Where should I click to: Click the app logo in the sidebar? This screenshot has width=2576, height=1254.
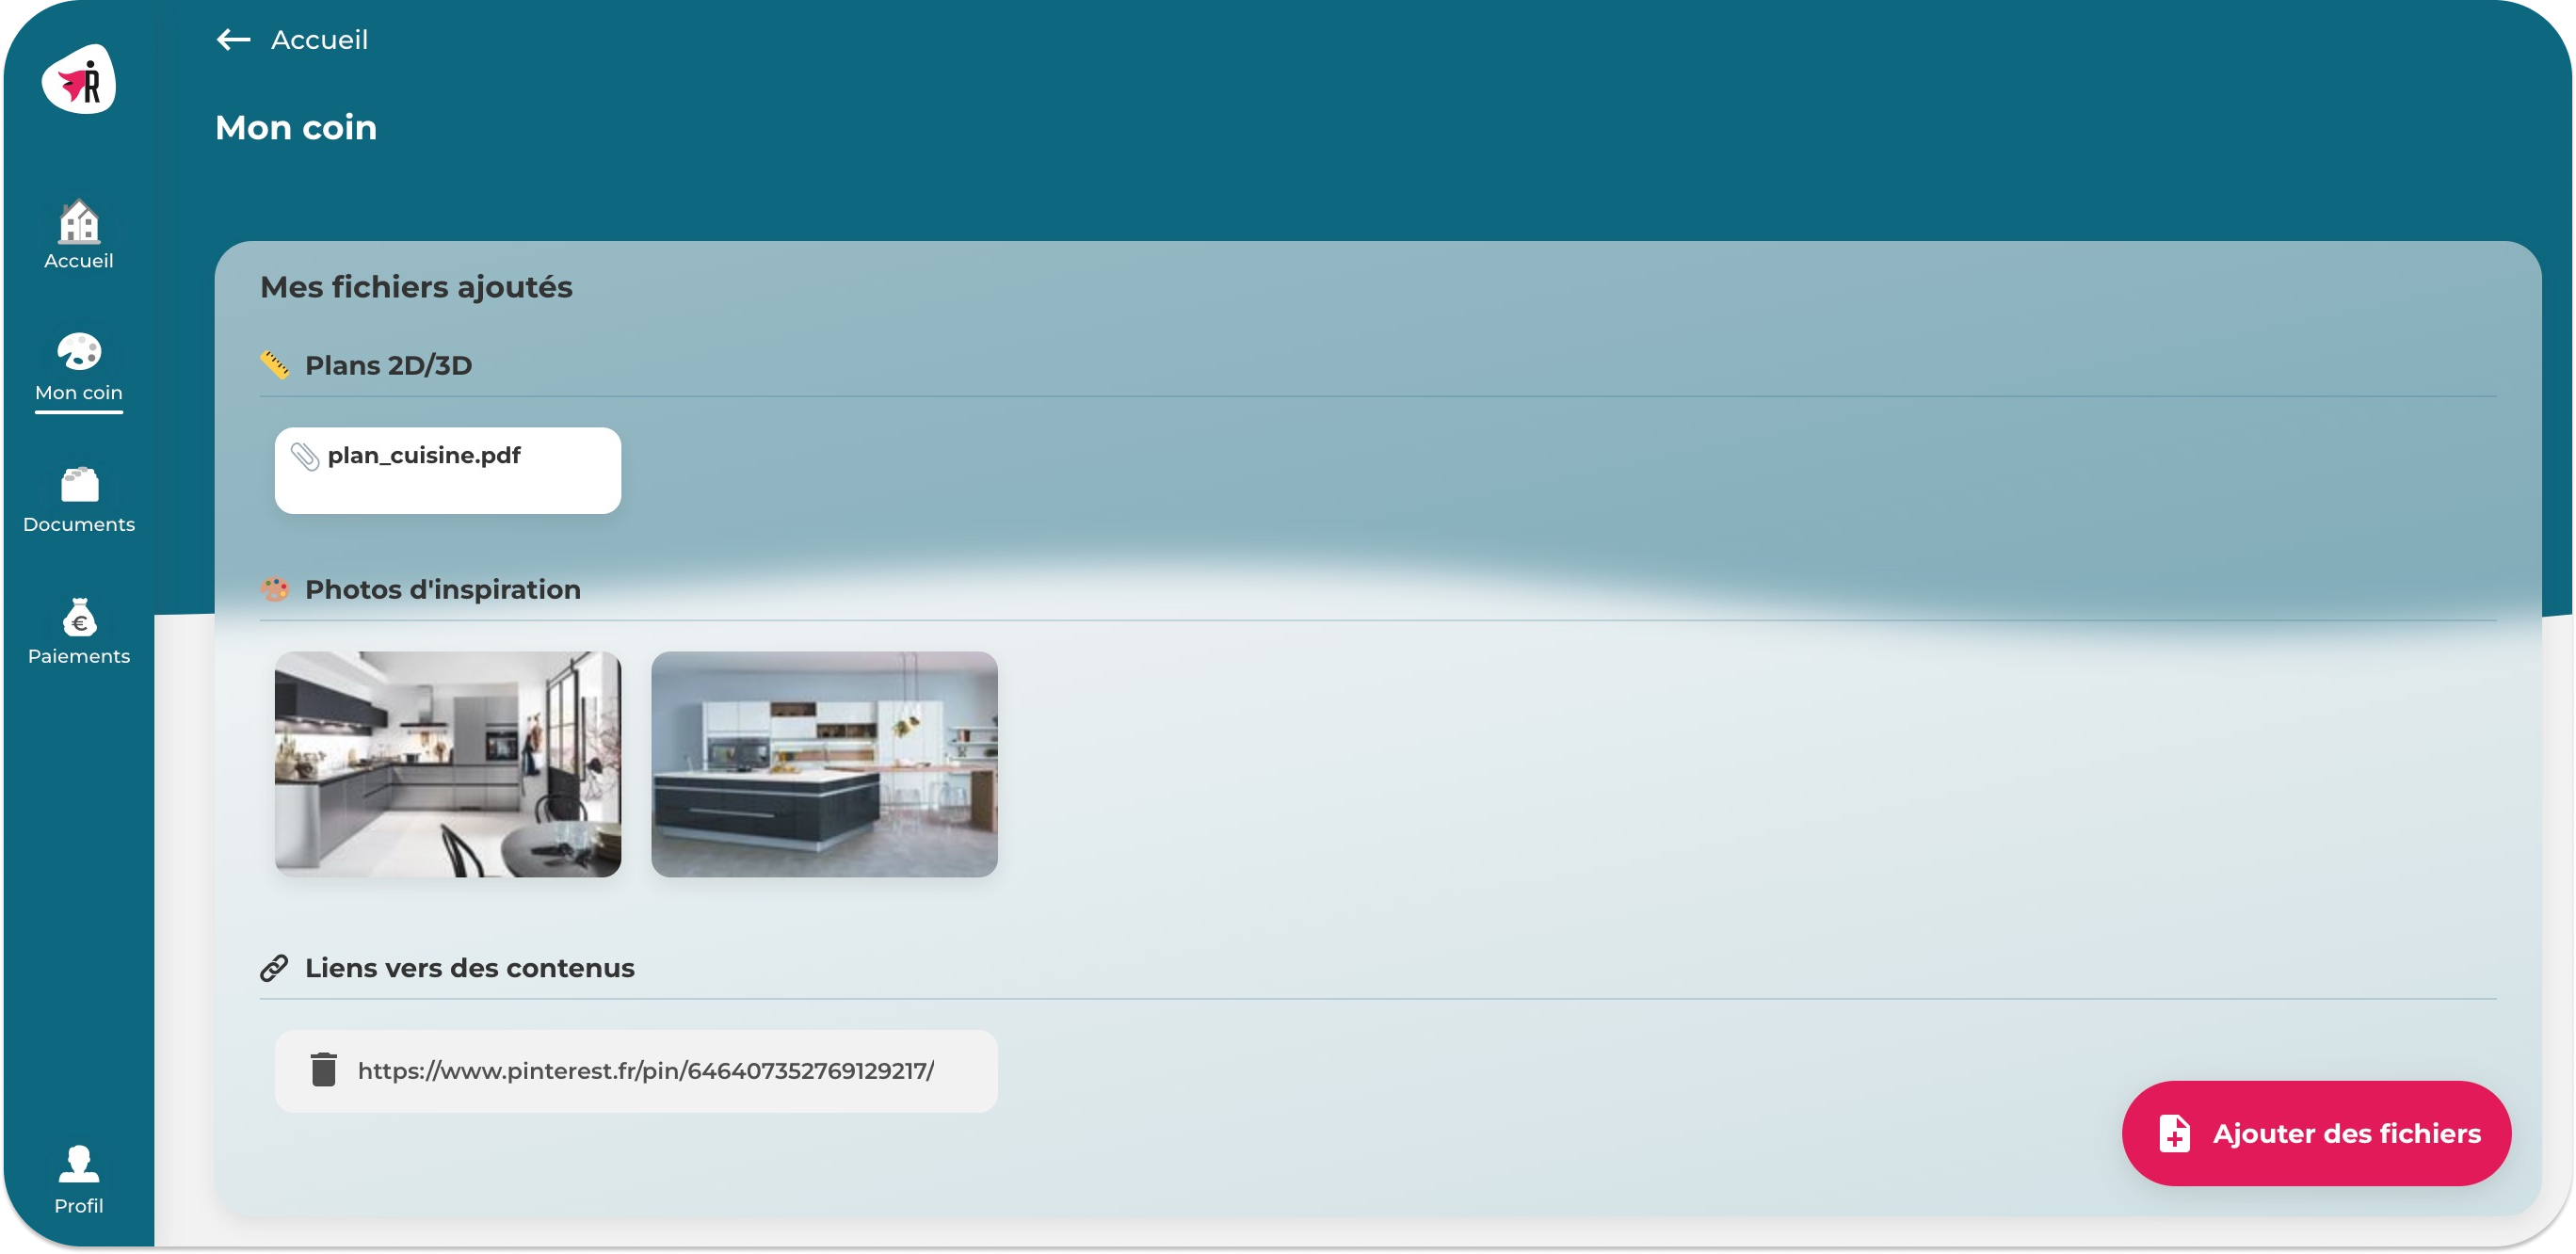(x=79, y=79)
